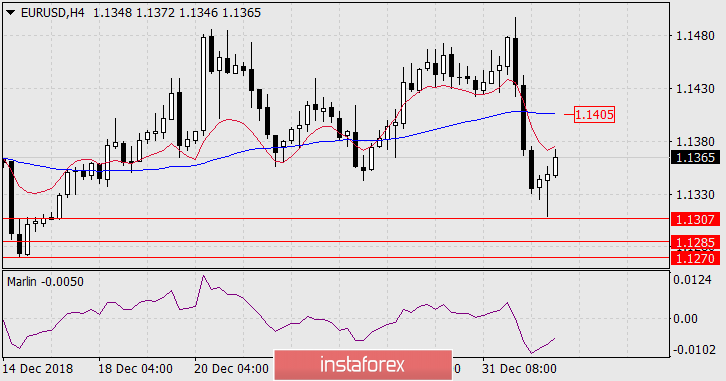Select the 20 Dec 04:00 time label
726x381 pixels.
pos(231,369)
